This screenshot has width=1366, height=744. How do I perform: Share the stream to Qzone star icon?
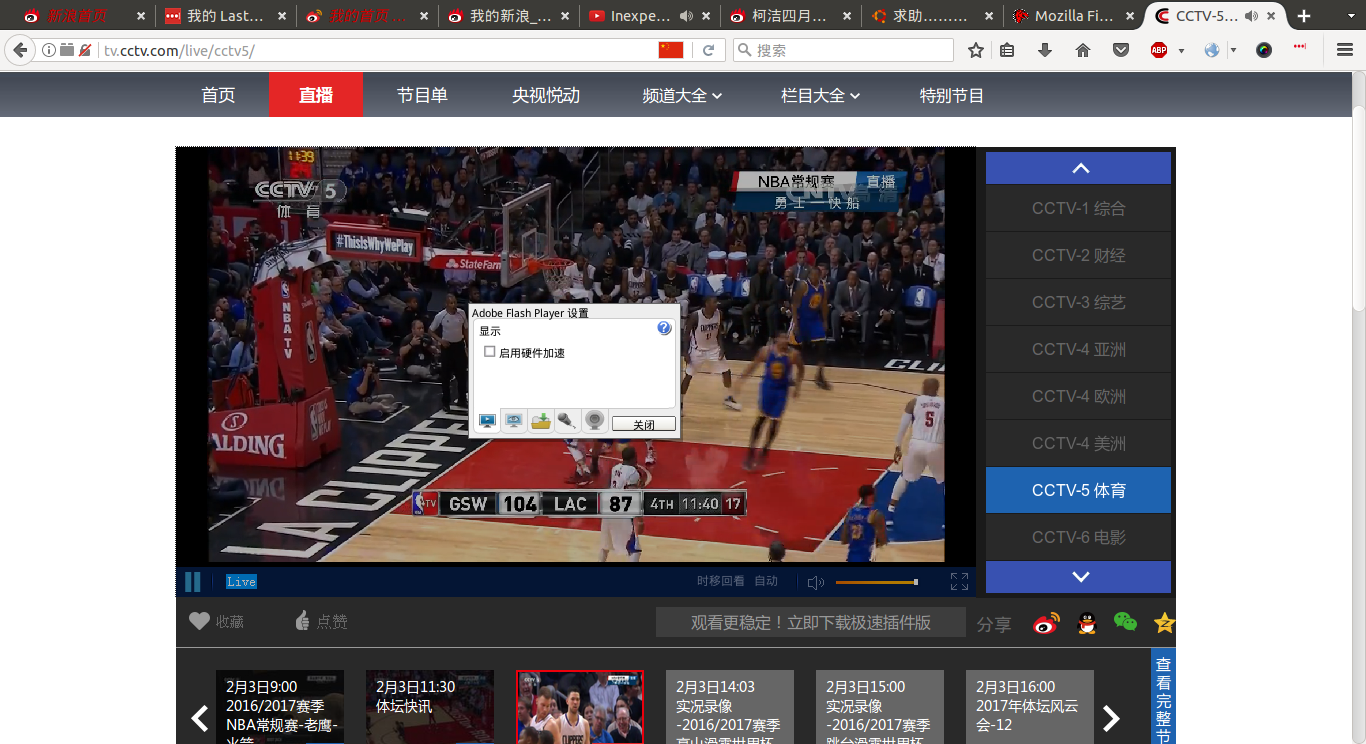click(1164, 622)
